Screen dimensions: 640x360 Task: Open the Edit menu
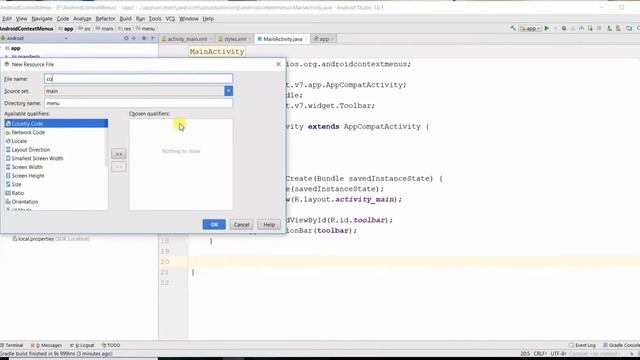[x=7, y=19]
